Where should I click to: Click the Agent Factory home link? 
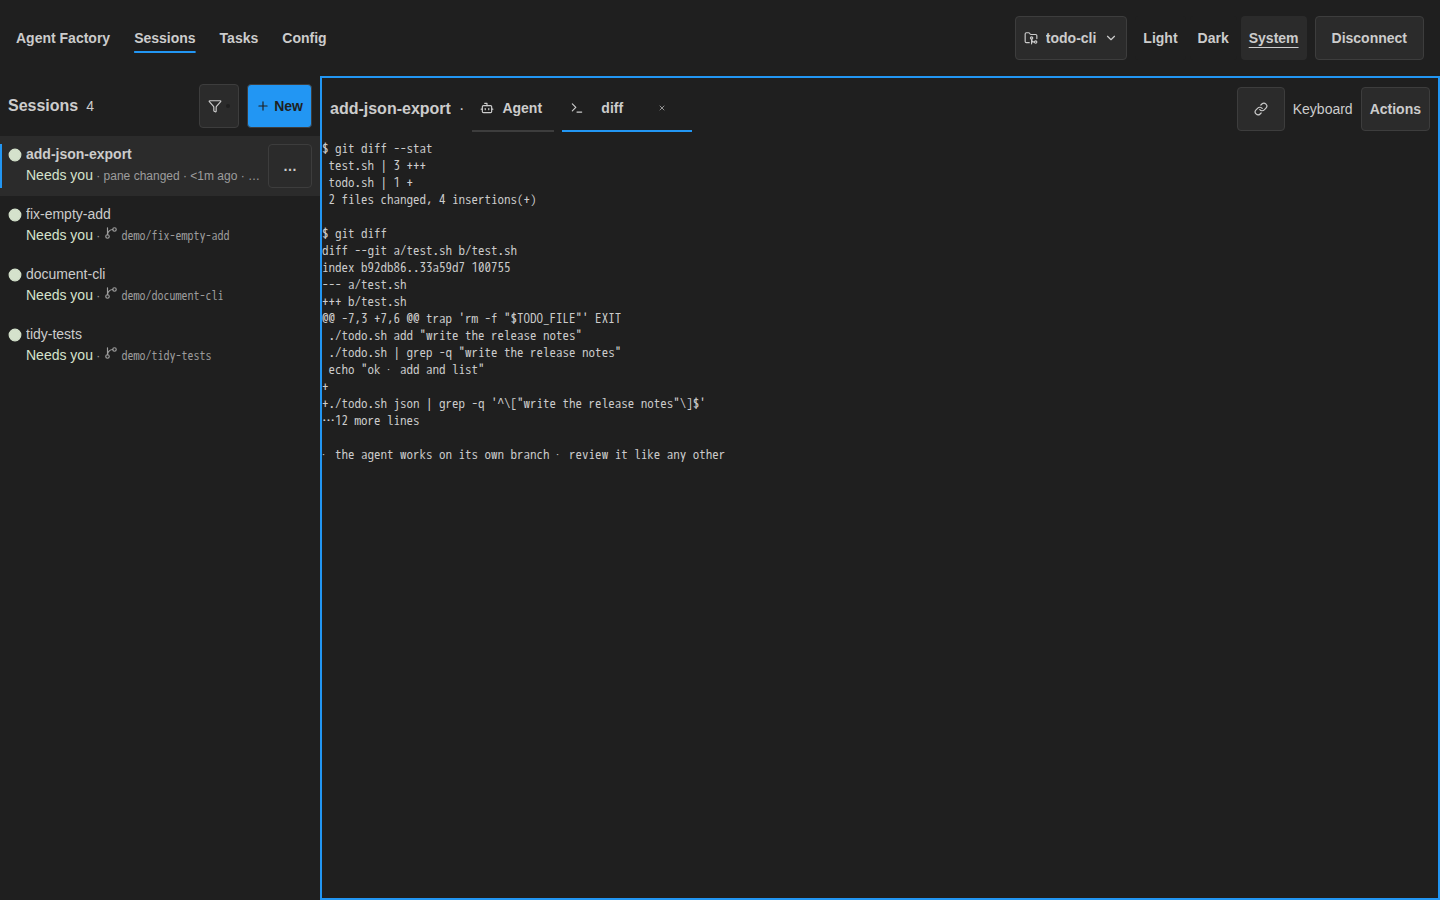63,38
